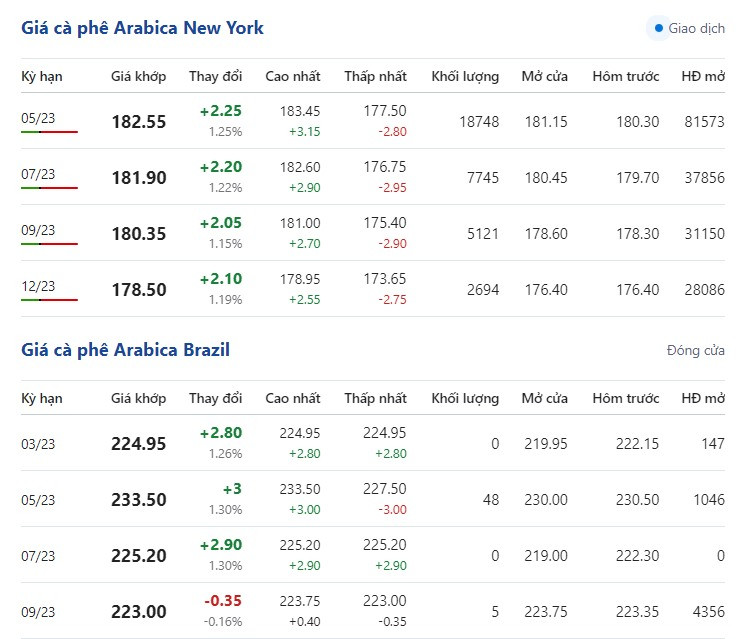The width and height of the screenshot is (746, 639).
Task: Click Cao nhất header in Brazil table
Action: click(293, 398)
